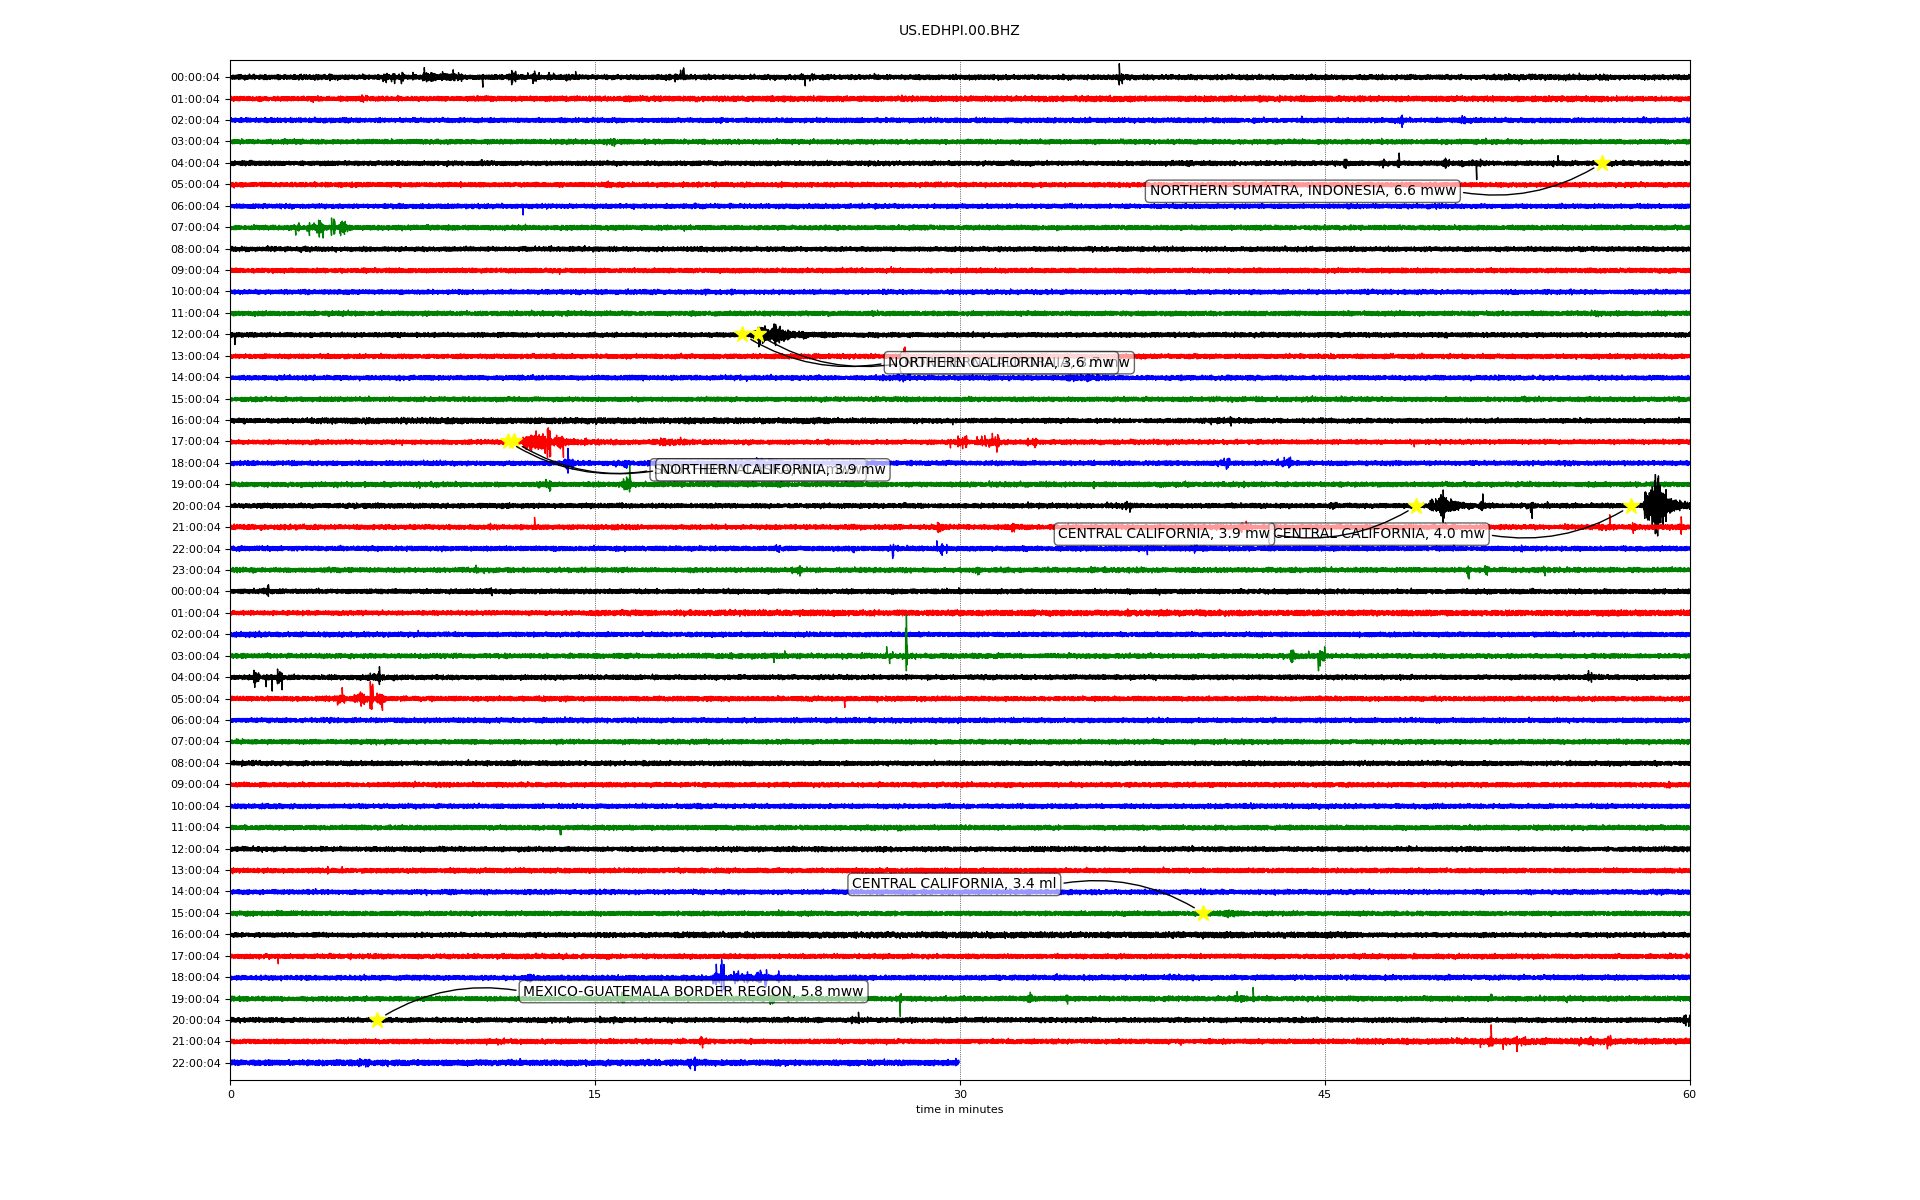Click the time in minutes axis label
This screenshot has height=1200, width=1920.
click(x=959, y=1110)
